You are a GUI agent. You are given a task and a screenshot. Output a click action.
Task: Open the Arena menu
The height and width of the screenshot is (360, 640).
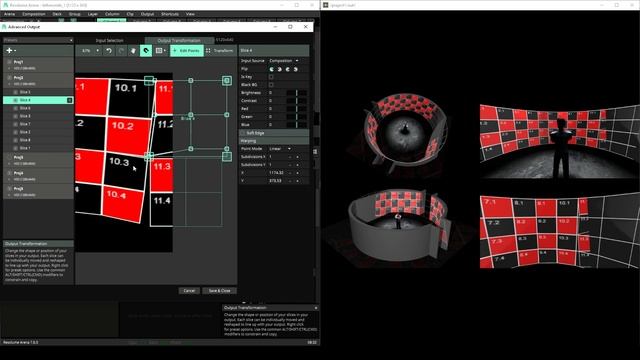click(x=9, y=14)
